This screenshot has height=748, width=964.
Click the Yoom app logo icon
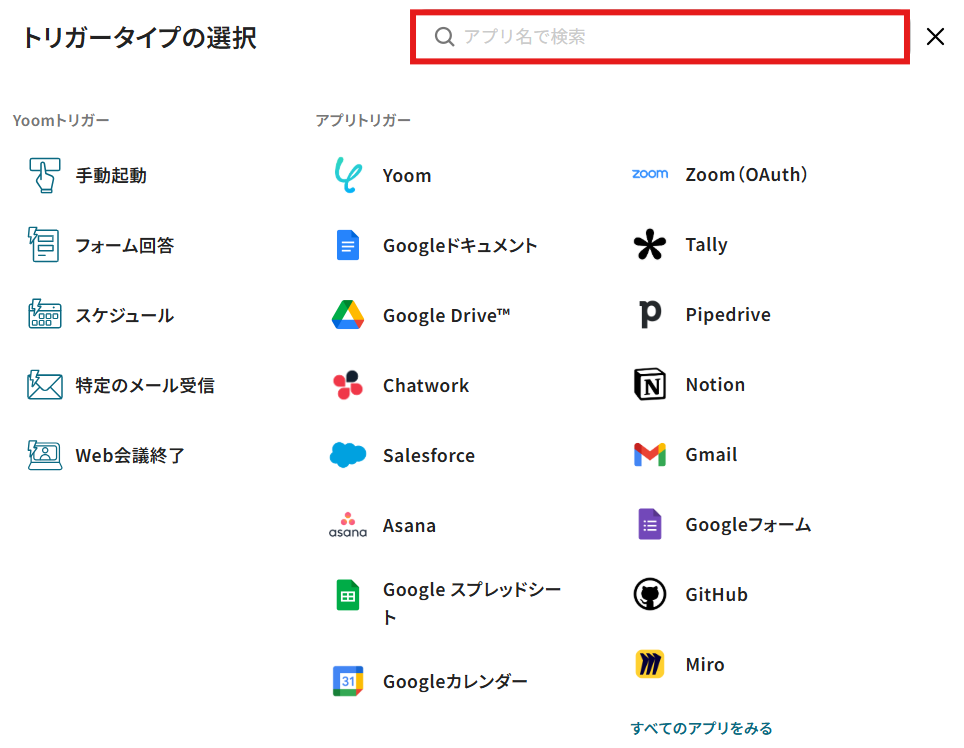pyautogui.click(x=348, y=175)
